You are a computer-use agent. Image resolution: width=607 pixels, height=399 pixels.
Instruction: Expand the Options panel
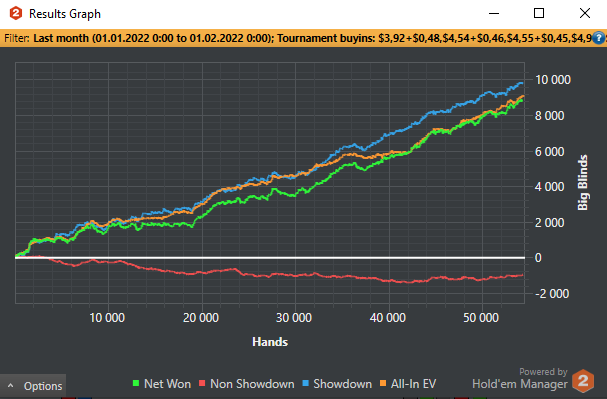pyautogui.click(x=33, y=386)
